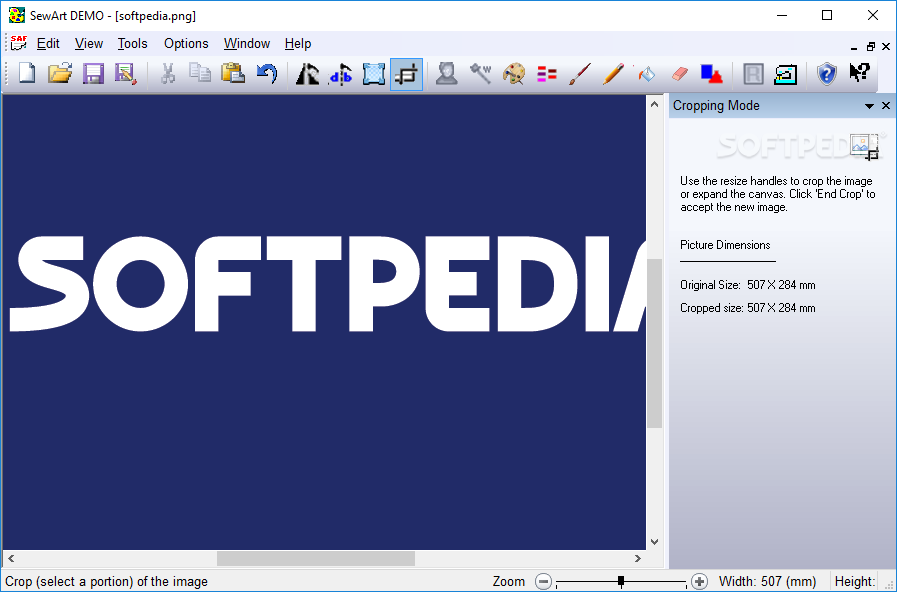Click the Paste clipboard icon

233,74
